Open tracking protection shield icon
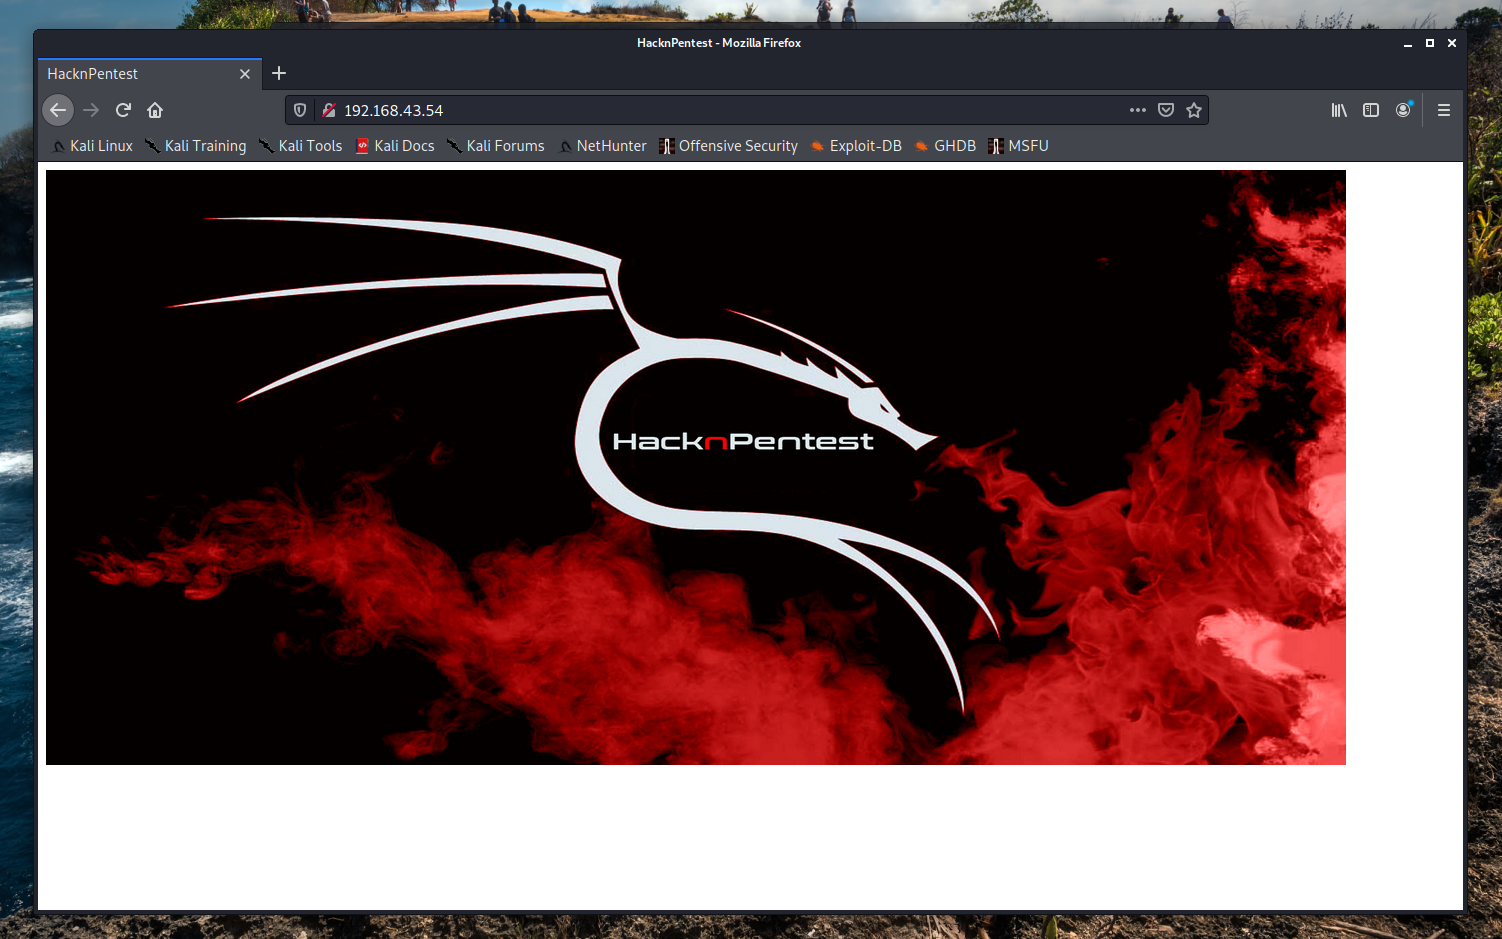The image size is (1502, 939). [x=300, y=110]
